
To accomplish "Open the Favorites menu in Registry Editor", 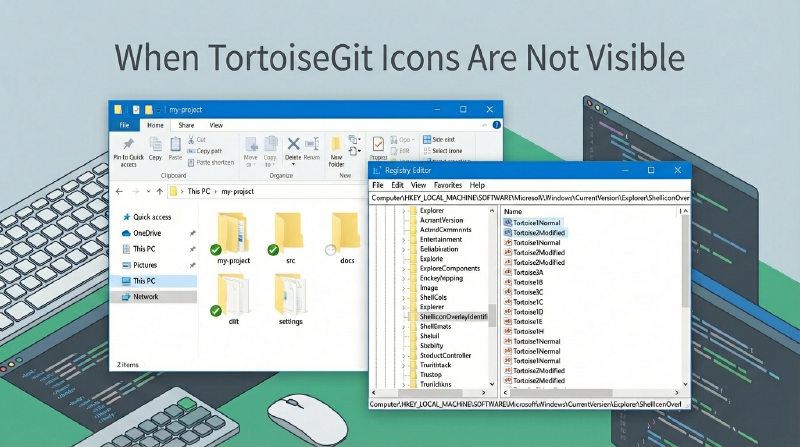I will (x=447, y=185).
